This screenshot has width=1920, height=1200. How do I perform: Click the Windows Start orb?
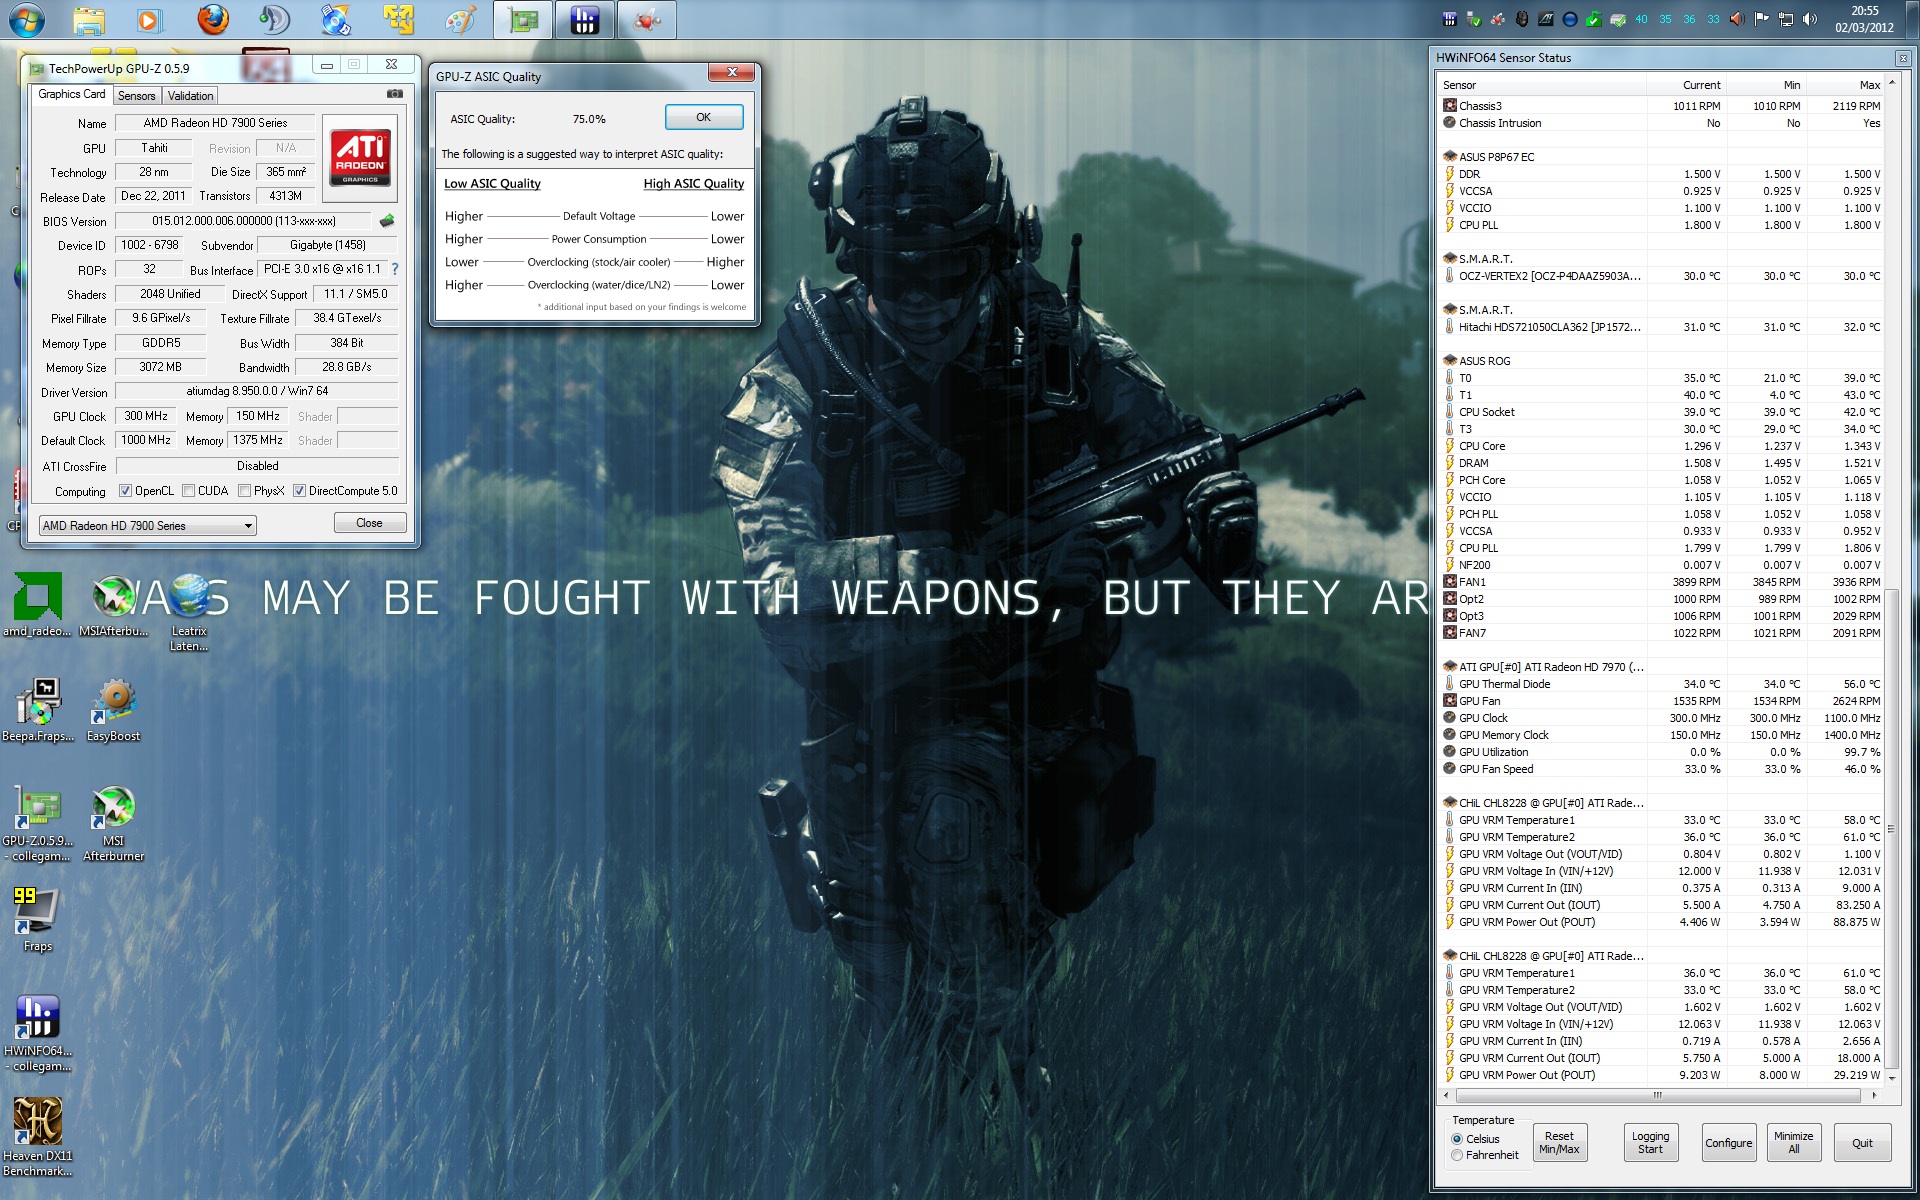click(27, 19)
